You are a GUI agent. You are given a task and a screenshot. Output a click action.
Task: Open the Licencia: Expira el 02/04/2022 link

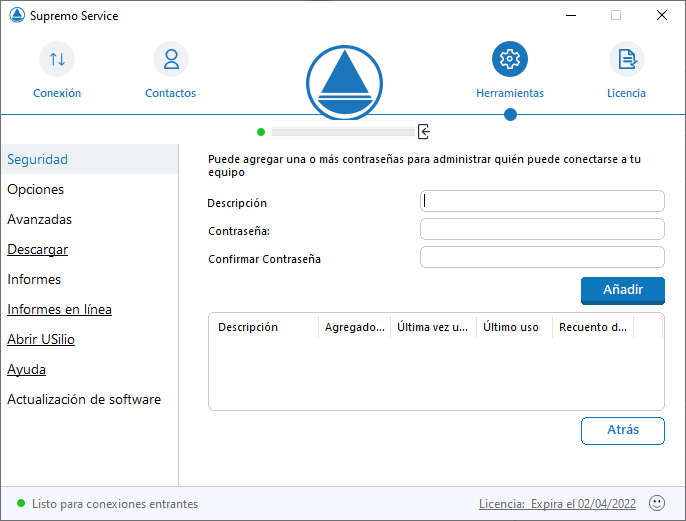557,504
